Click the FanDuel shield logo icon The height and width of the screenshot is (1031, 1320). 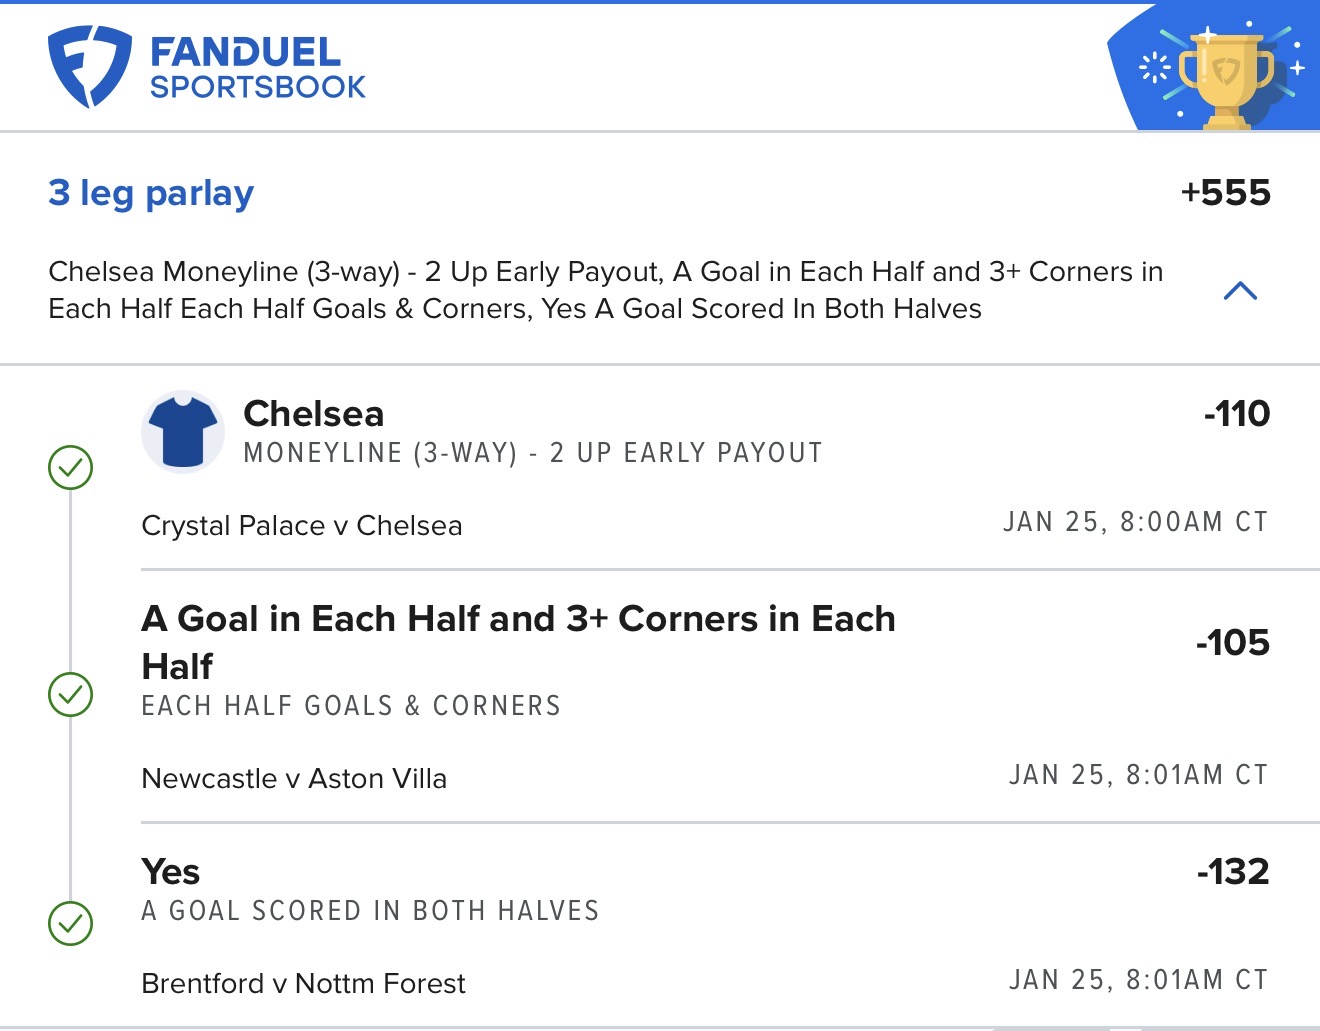click(x=89, y=66)
